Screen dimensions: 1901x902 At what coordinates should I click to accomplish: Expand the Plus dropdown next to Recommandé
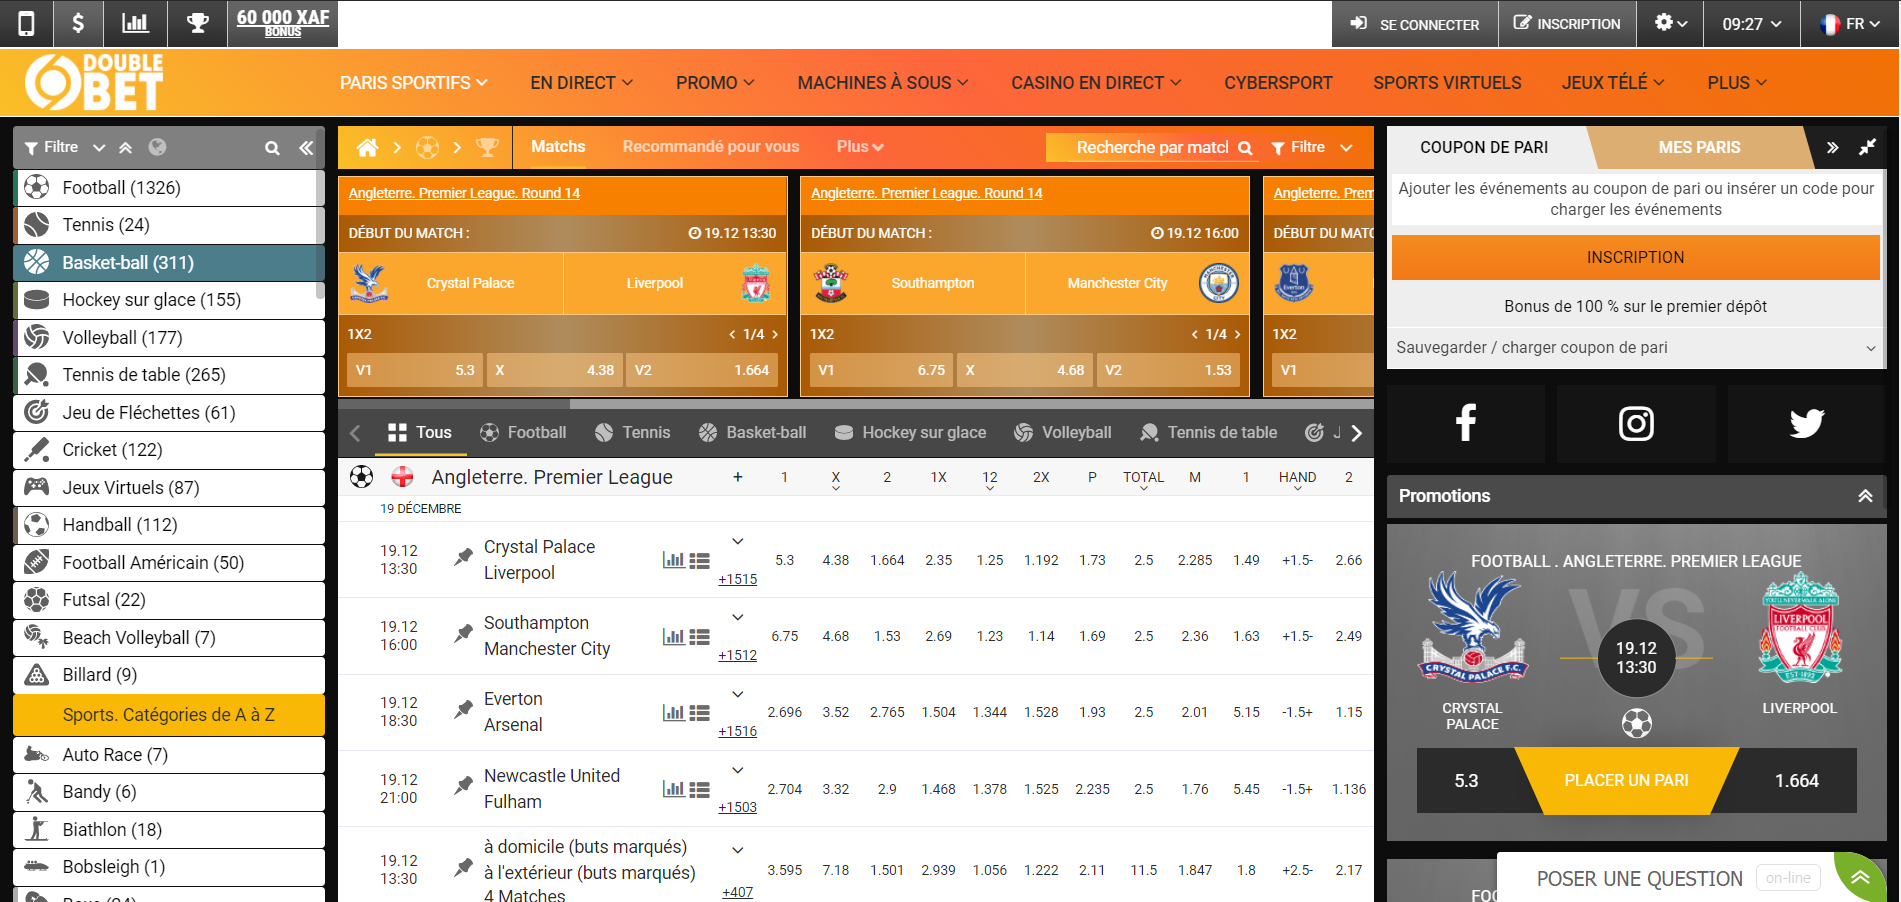860,147
